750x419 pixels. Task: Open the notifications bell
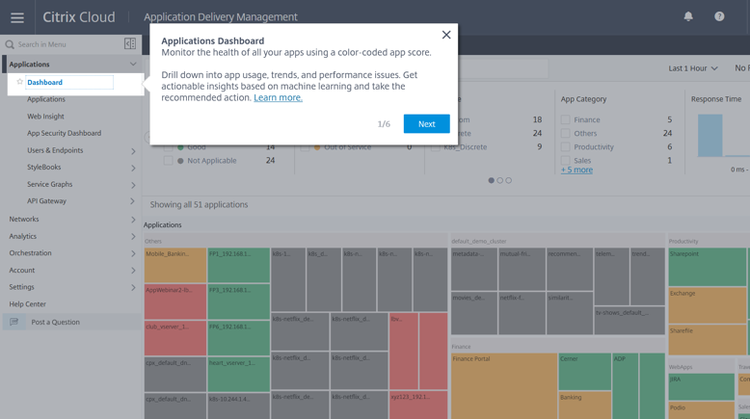[x=688, y=17]
